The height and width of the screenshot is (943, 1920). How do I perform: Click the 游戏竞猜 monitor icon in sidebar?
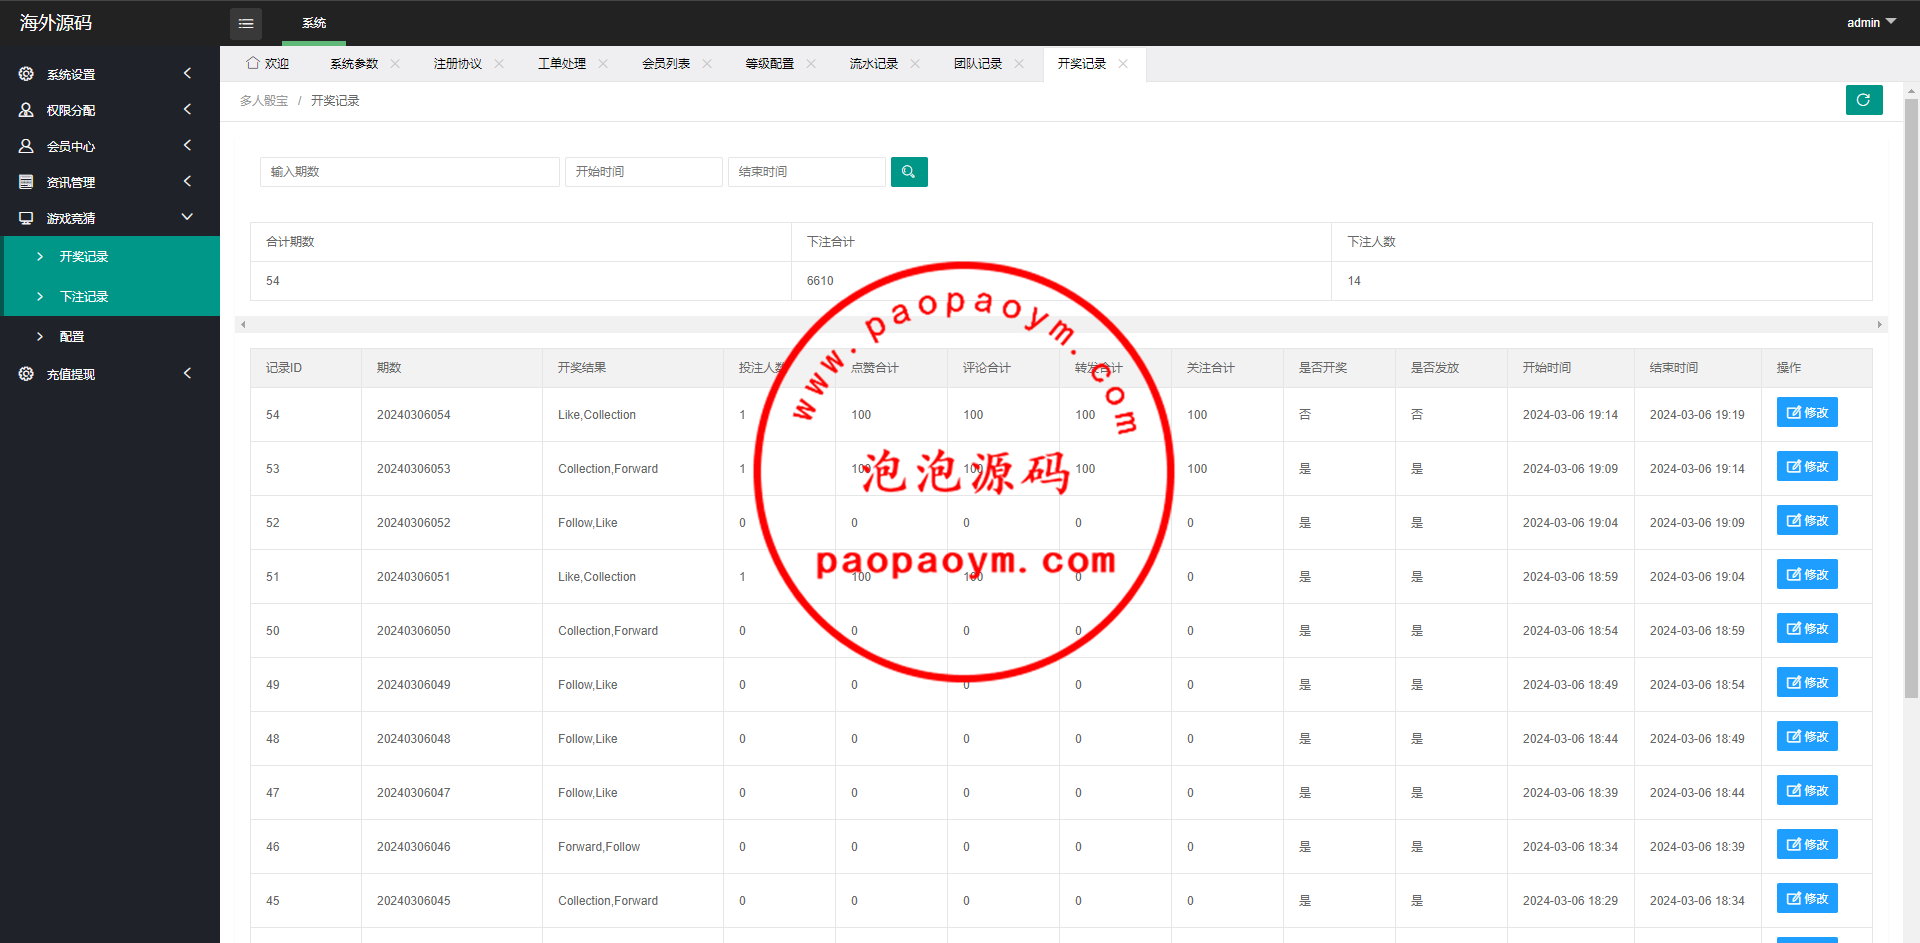point(26,218)
